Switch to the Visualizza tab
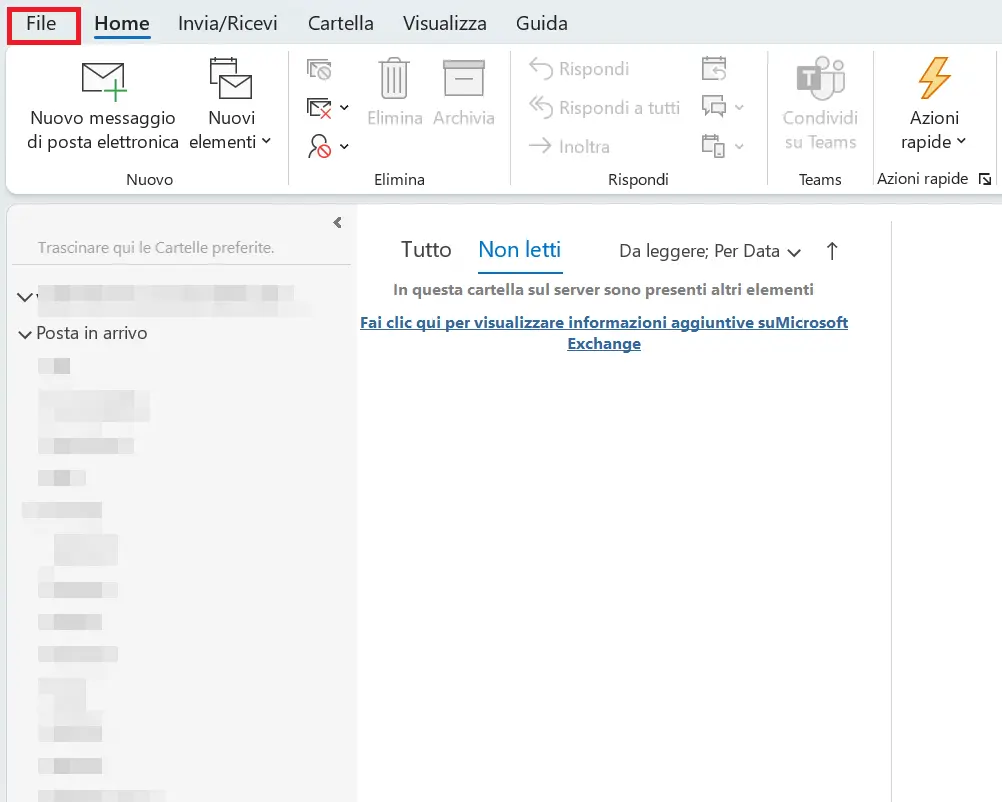This screenshot has height=802, width=1002. coord(445,24)
